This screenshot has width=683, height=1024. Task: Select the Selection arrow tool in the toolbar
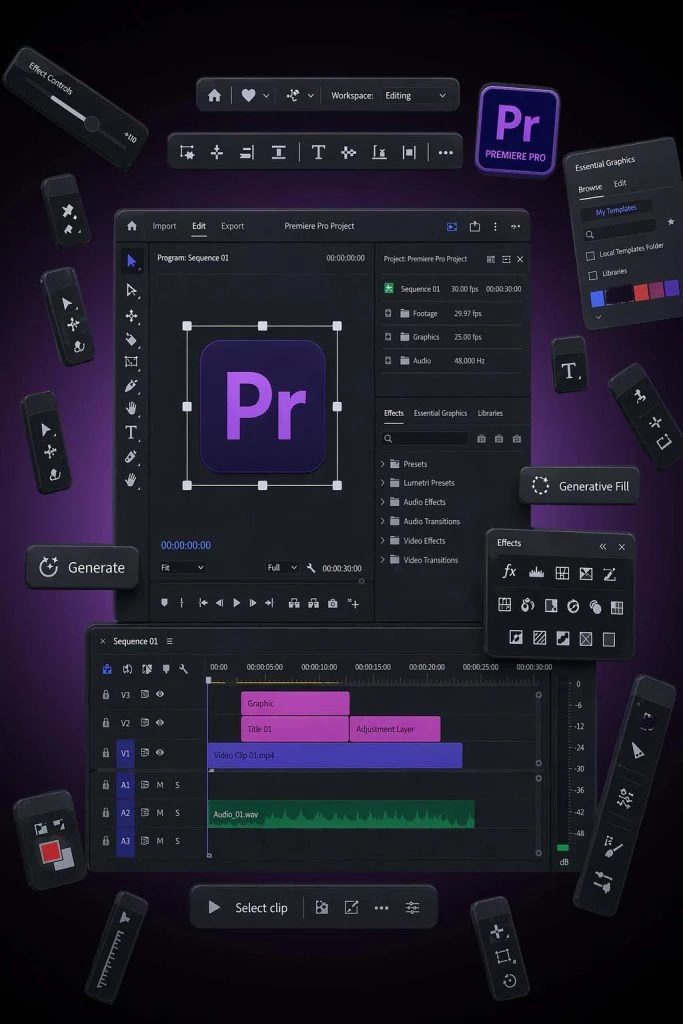pos(131,261)
